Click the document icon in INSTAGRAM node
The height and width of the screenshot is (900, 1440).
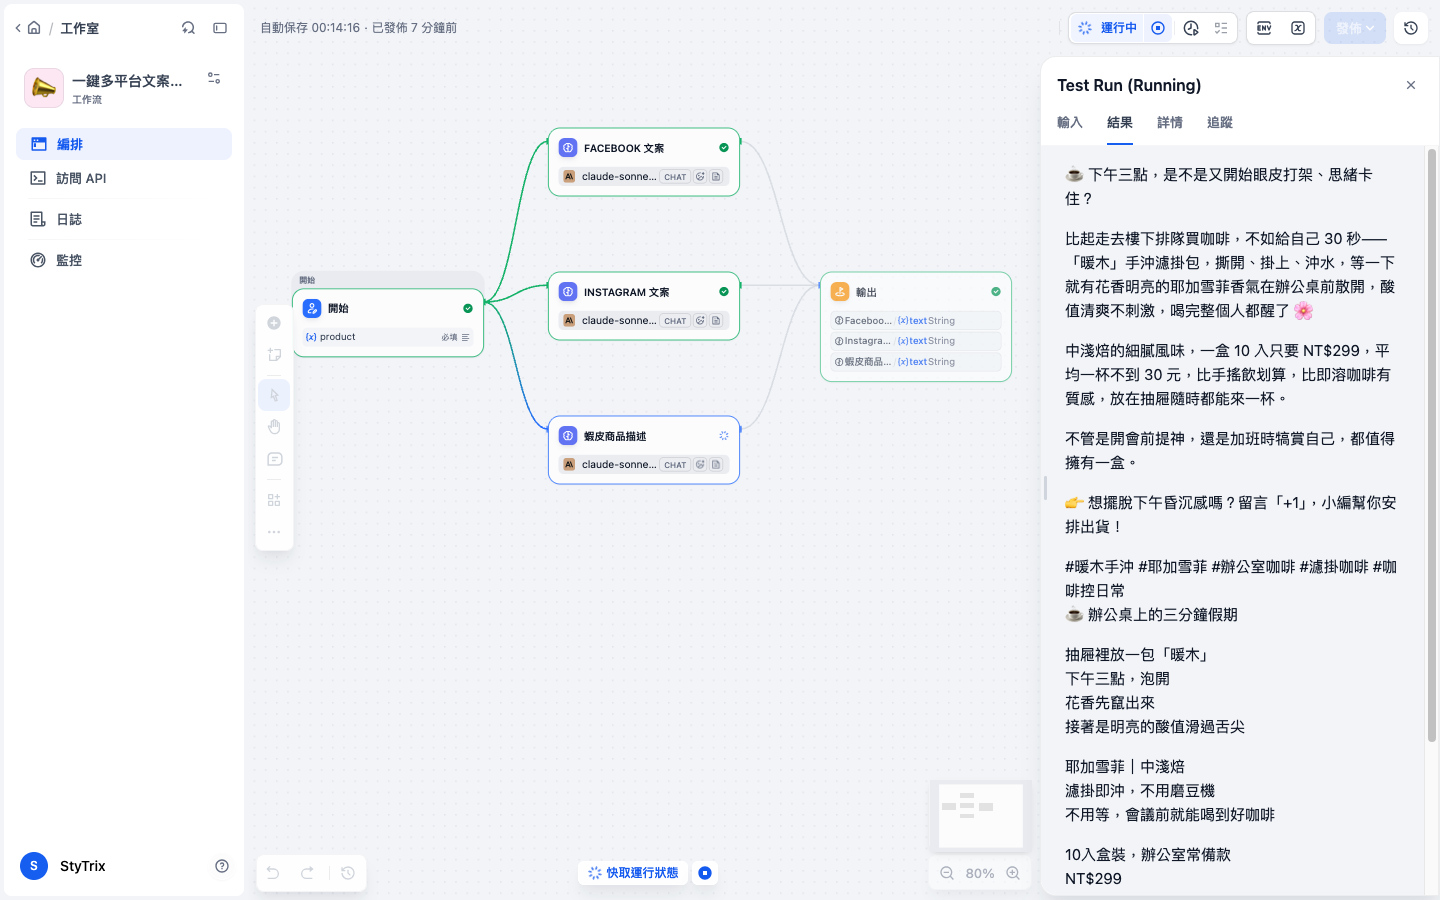click(716, 321)
